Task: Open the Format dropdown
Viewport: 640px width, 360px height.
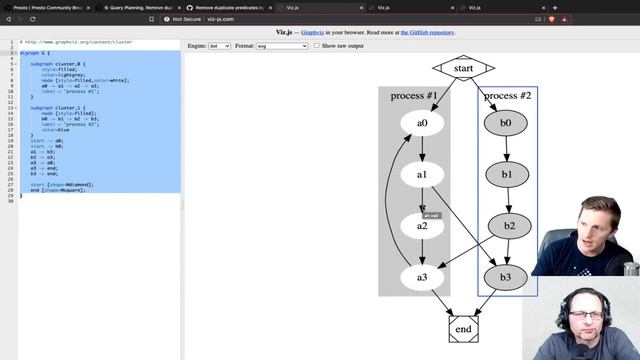Action: pyautogui.click(x=282, y=46)
